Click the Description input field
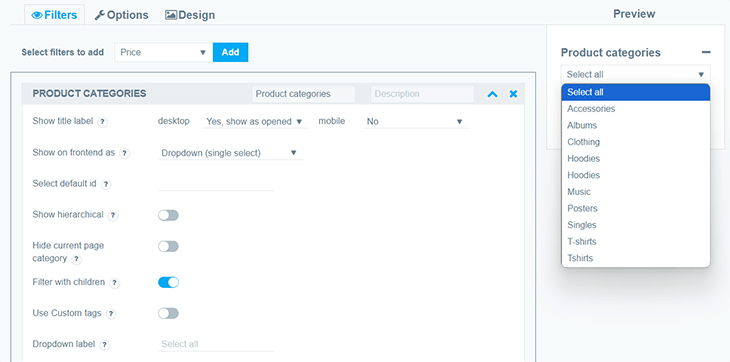Screen dimensions: 730x362 422,94
